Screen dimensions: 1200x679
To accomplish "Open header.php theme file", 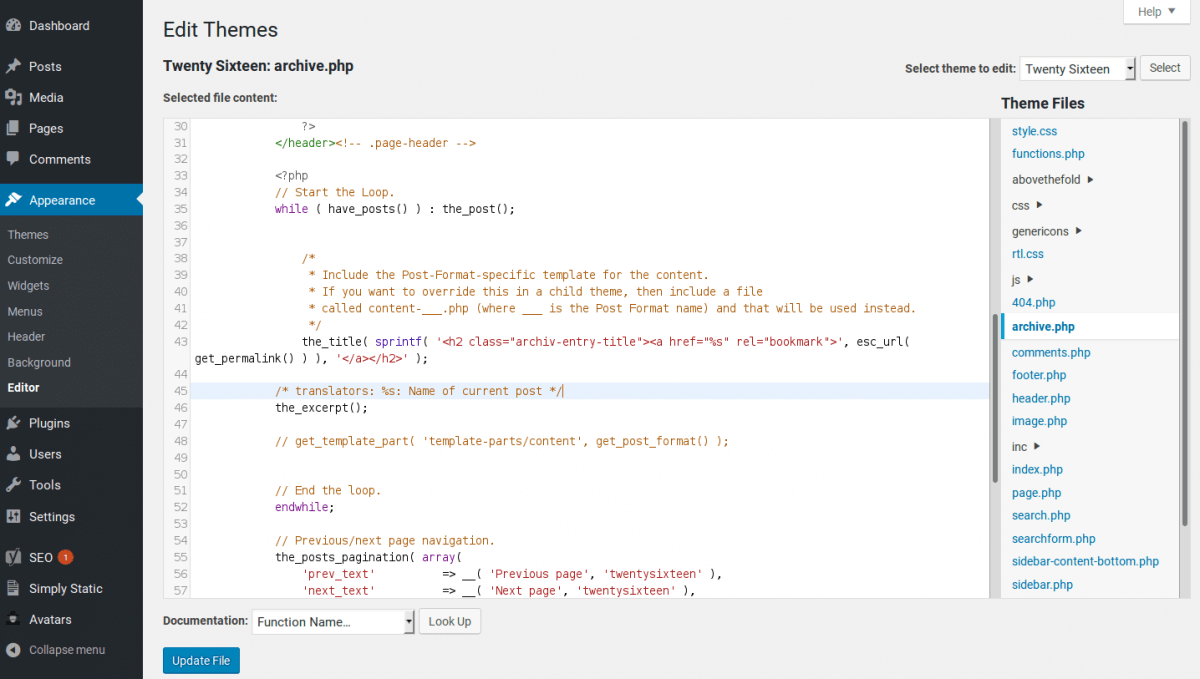I will 1041,398.
